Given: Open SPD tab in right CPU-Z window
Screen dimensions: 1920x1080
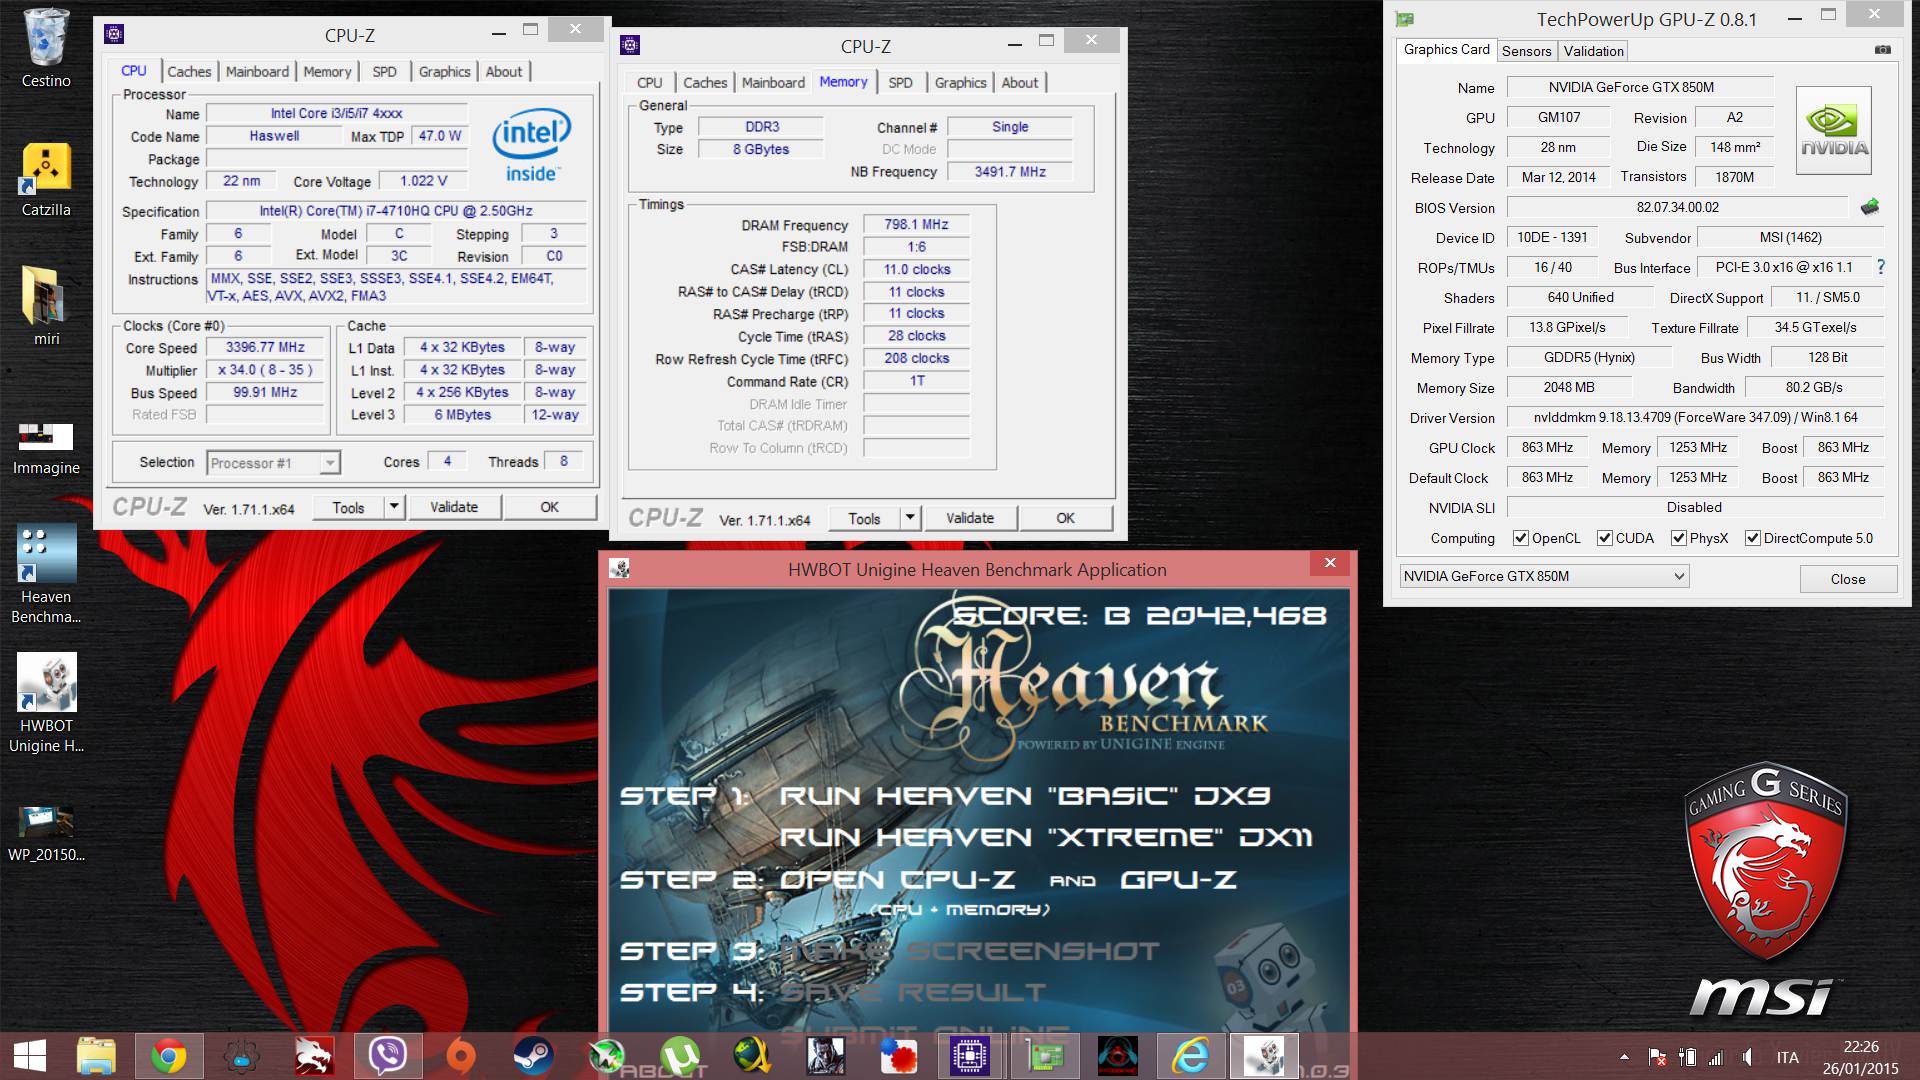Looking at the screenshot, I should (x=900, y=83).
